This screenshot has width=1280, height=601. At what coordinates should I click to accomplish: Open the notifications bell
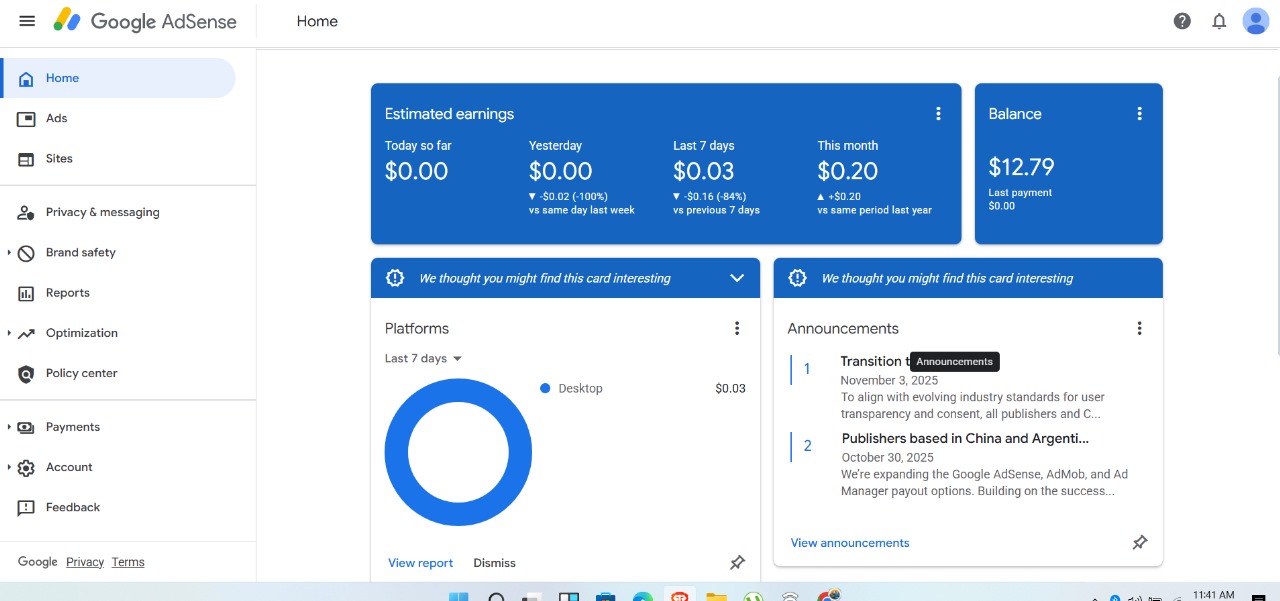[1219, 21]
